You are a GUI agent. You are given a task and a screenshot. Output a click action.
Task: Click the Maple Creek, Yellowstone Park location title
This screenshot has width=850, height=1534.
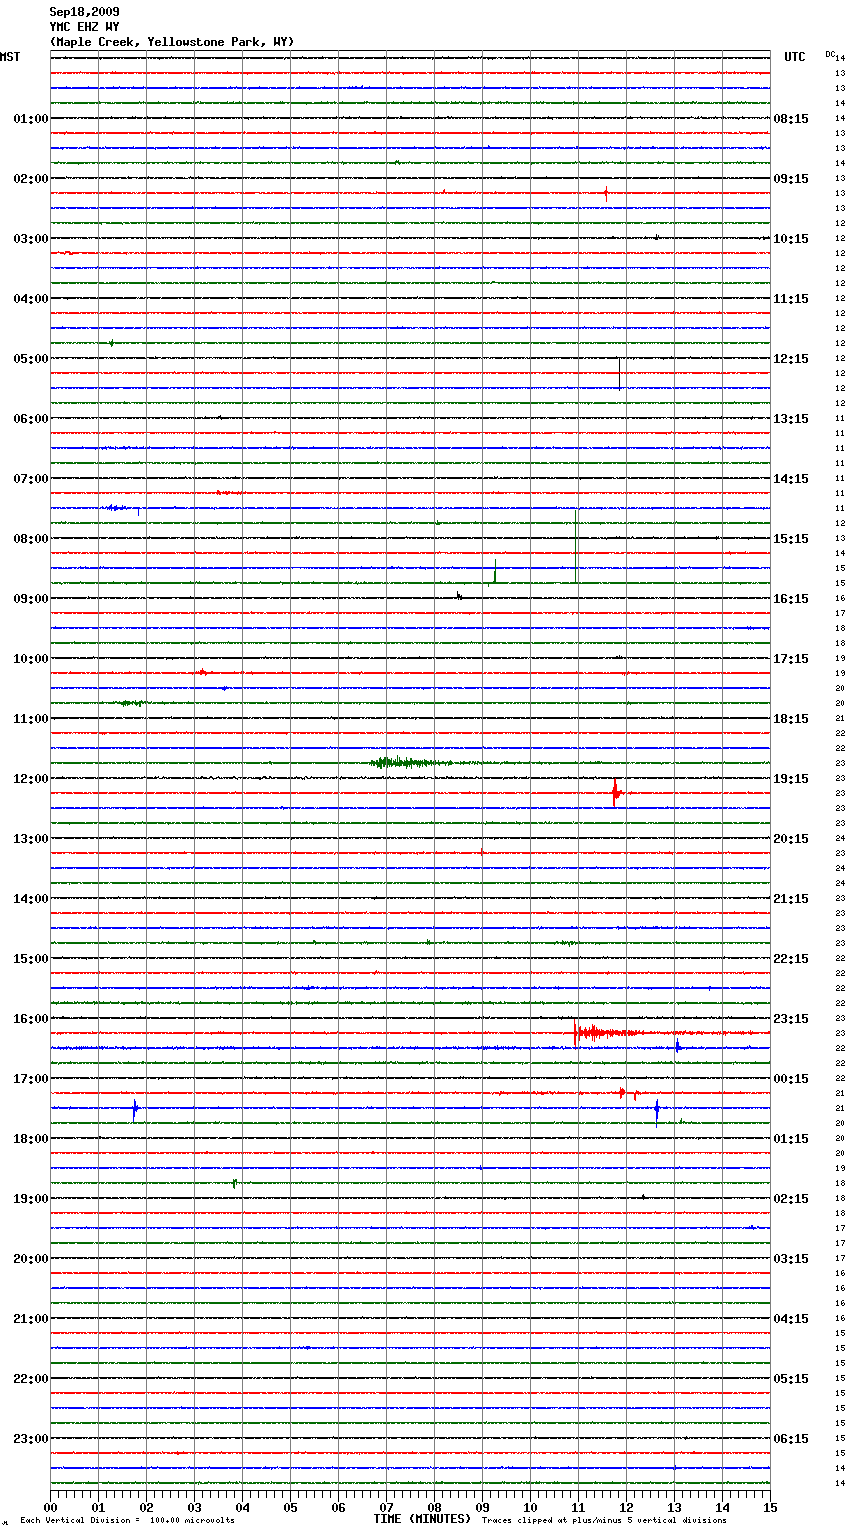pos(172,42)
